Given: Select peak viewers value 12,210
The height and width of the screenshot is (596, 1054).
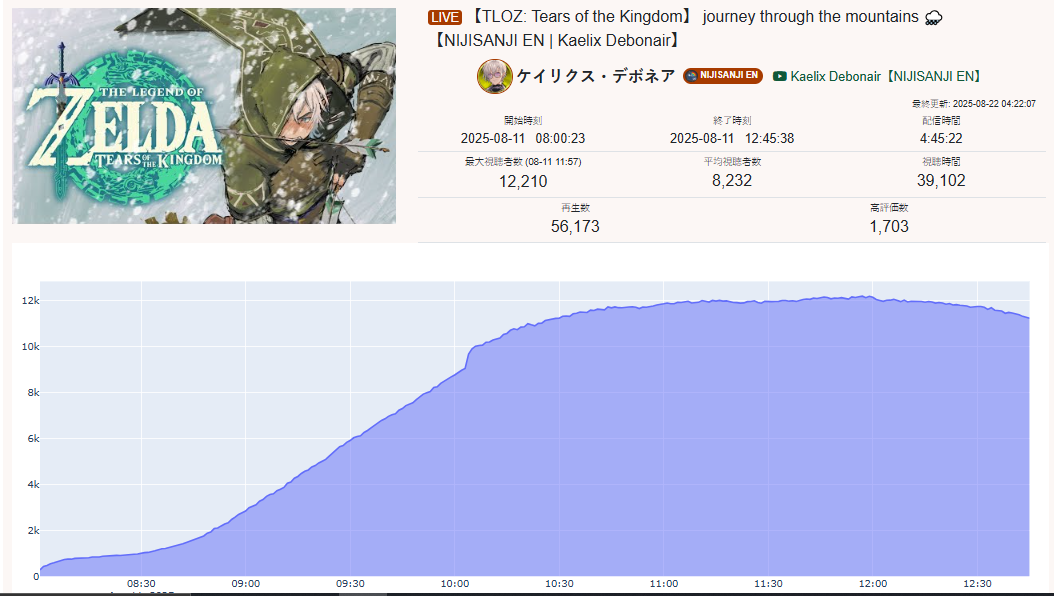Looking at the screenshot, I should click(523, 181).
